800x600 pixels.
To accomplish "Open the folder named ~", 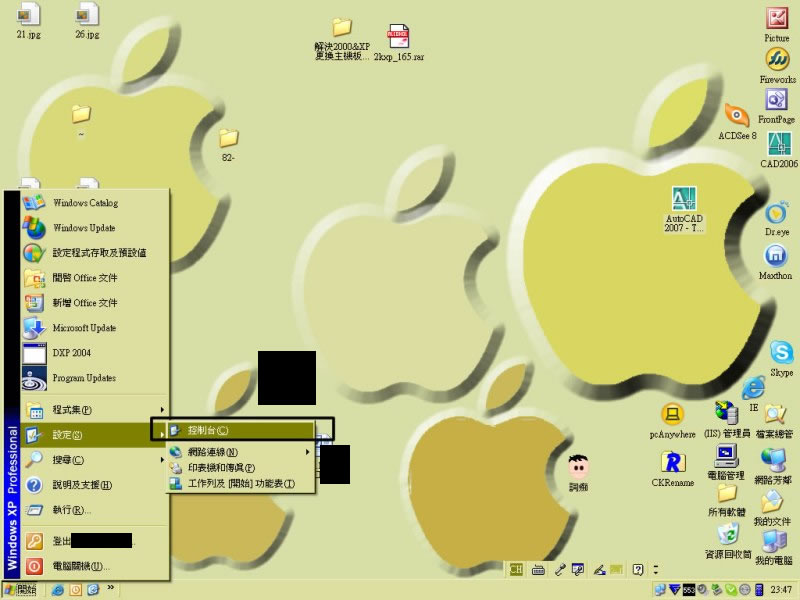I will point(81,121).
